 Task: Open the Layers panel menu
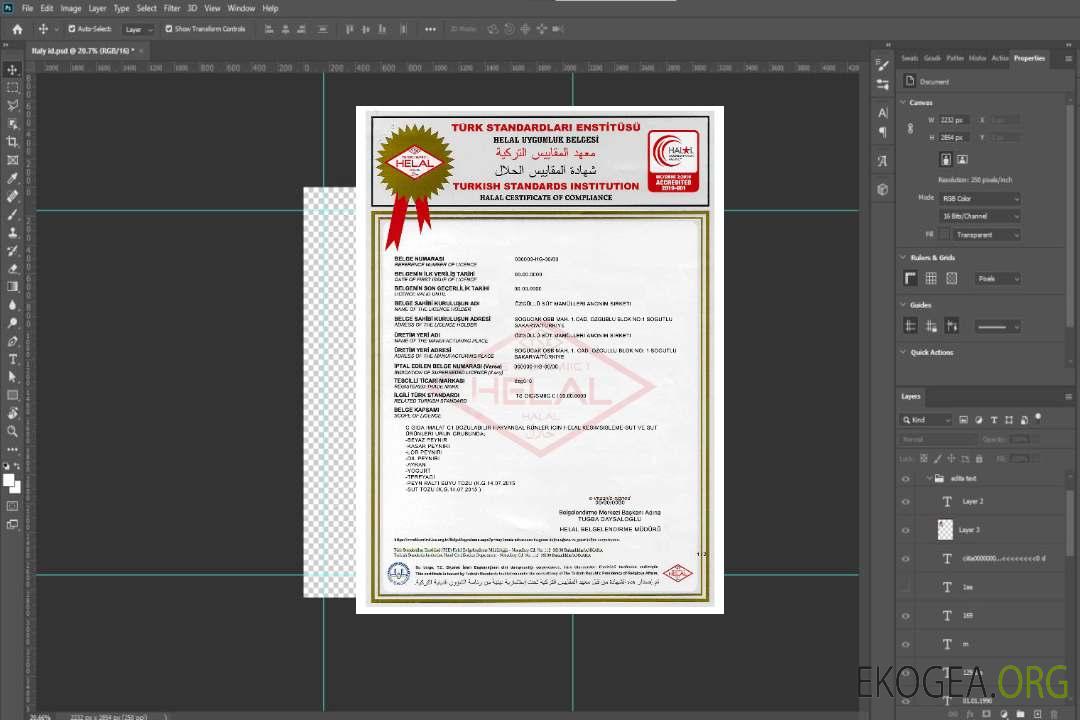point(1068,397)
